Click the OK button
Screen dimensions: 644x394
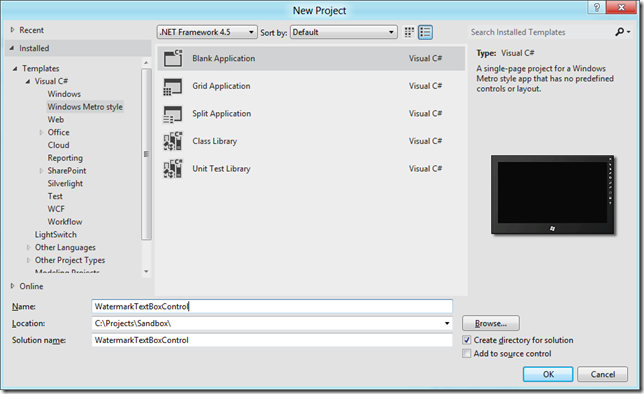click(x=548, y=374)
